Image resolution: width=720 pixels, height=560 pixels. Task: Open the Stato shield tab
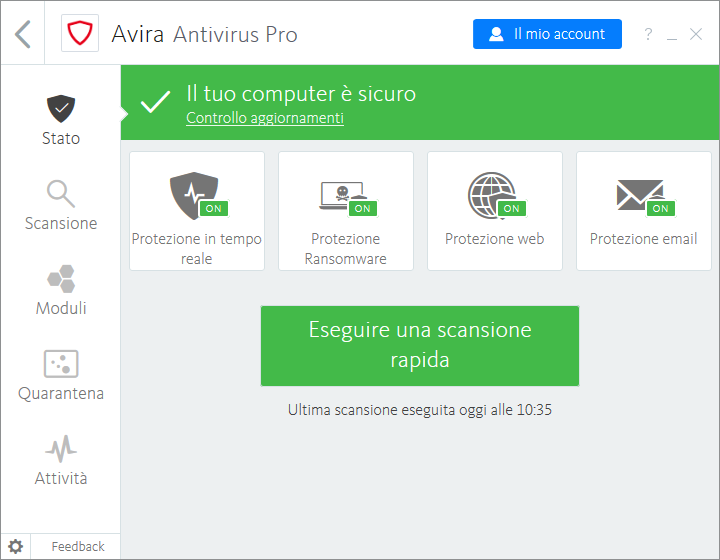[x=61, y=120]
